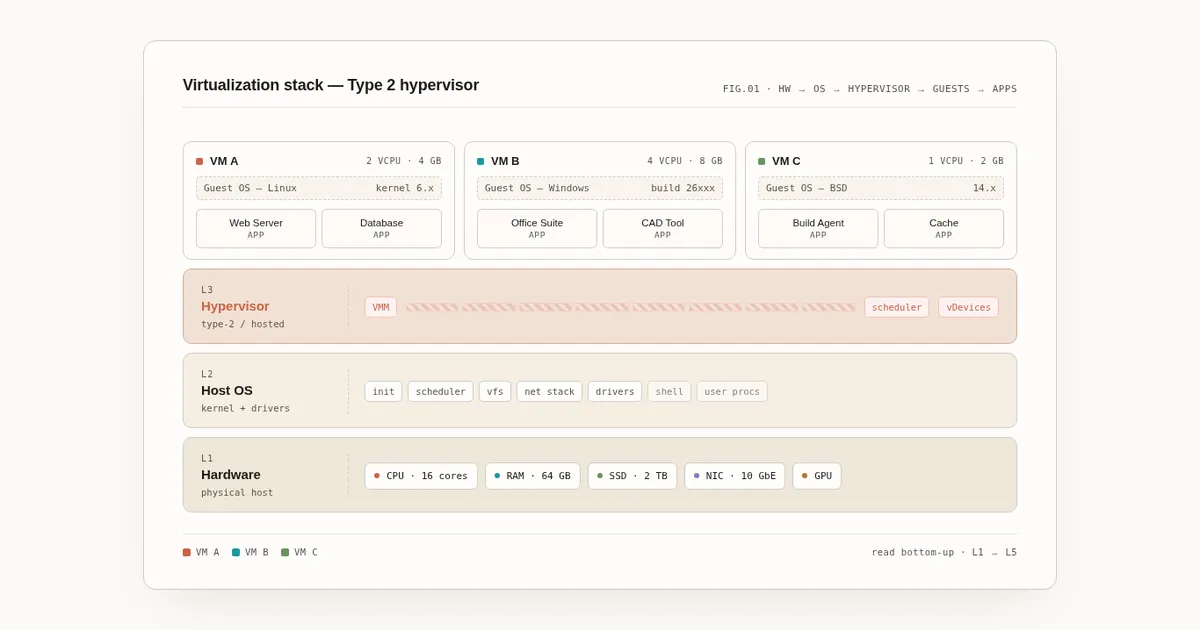Click the SSD 2 TB chip
1200x630 pixels.
(632, 476)
